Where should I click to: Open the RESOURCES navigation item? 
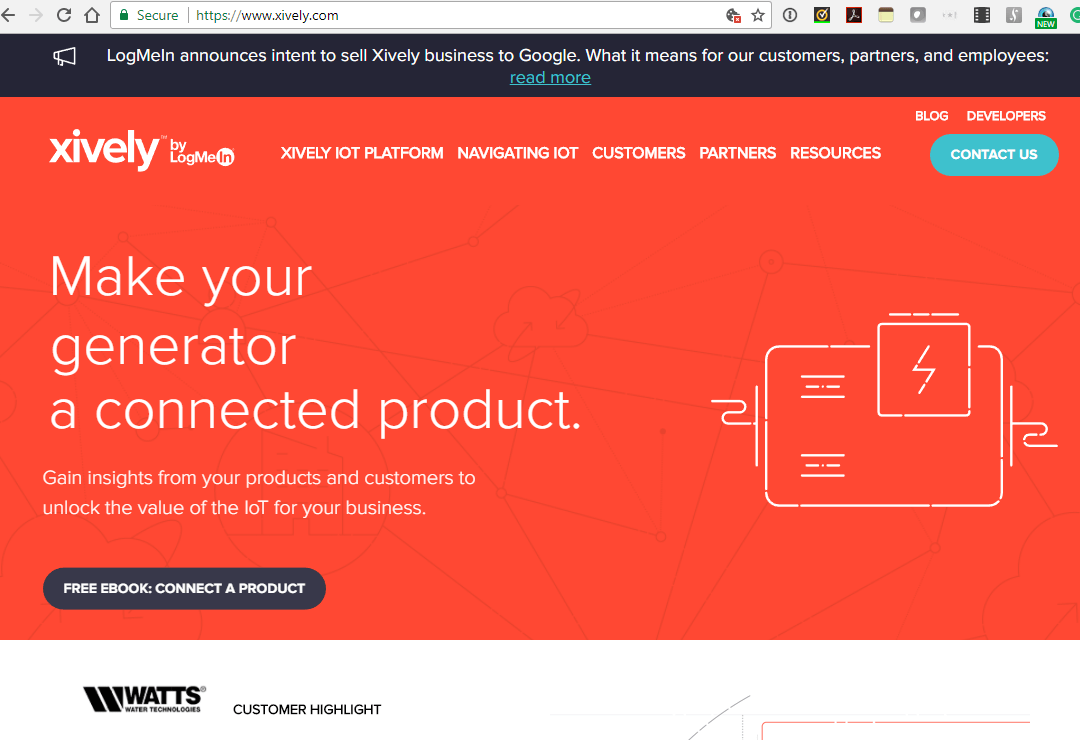click(x=835, y=153)
